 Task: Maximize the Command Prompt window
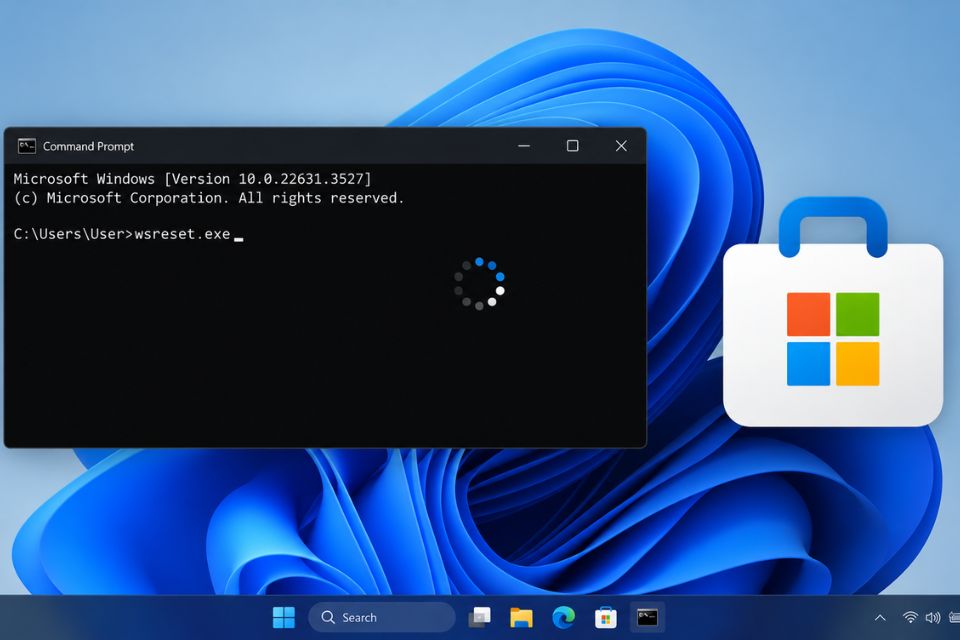coord(572,146)
